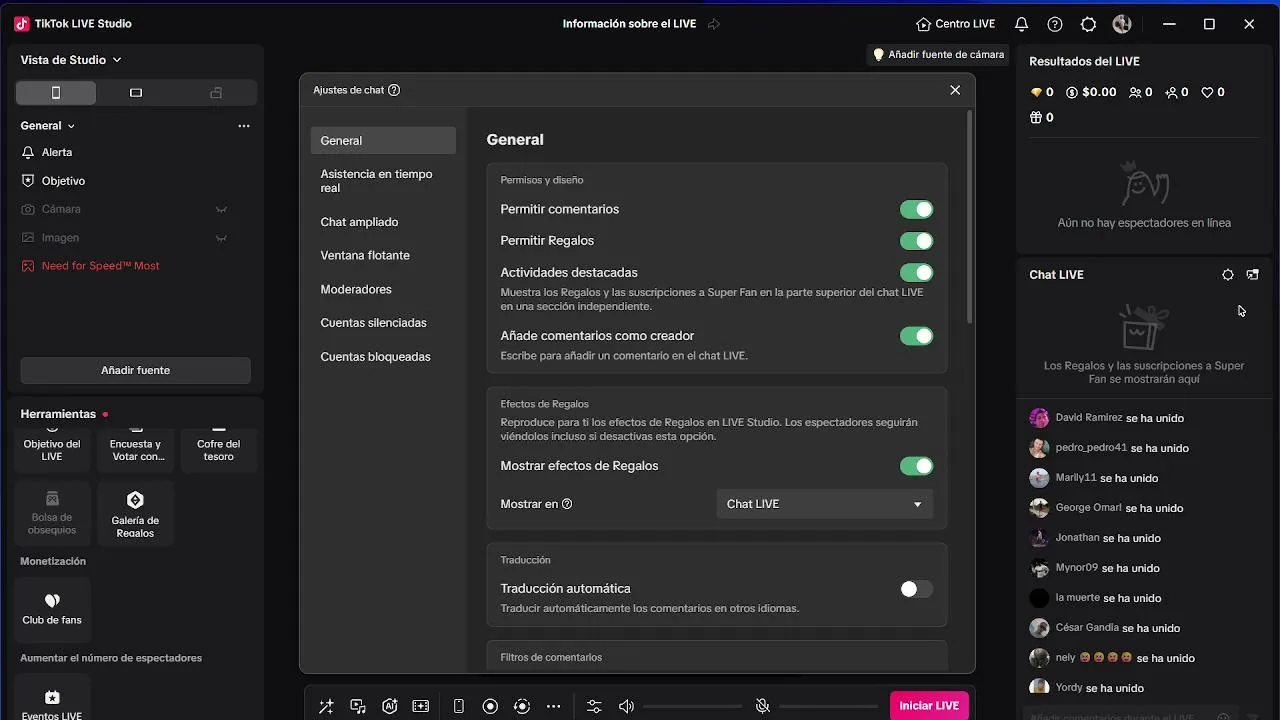Open the General scene three-dots menu
This screenshot has width=1280, height=720.
point(244,126)
